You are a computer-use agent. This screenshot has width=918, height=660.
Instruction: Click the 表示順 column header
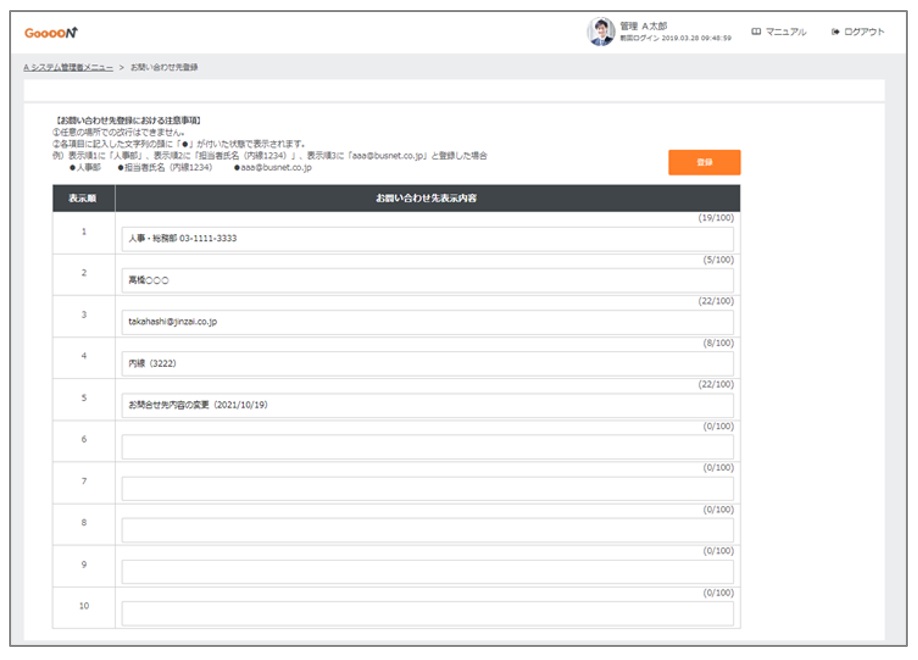pyautogui.click(x=83, y=199)
